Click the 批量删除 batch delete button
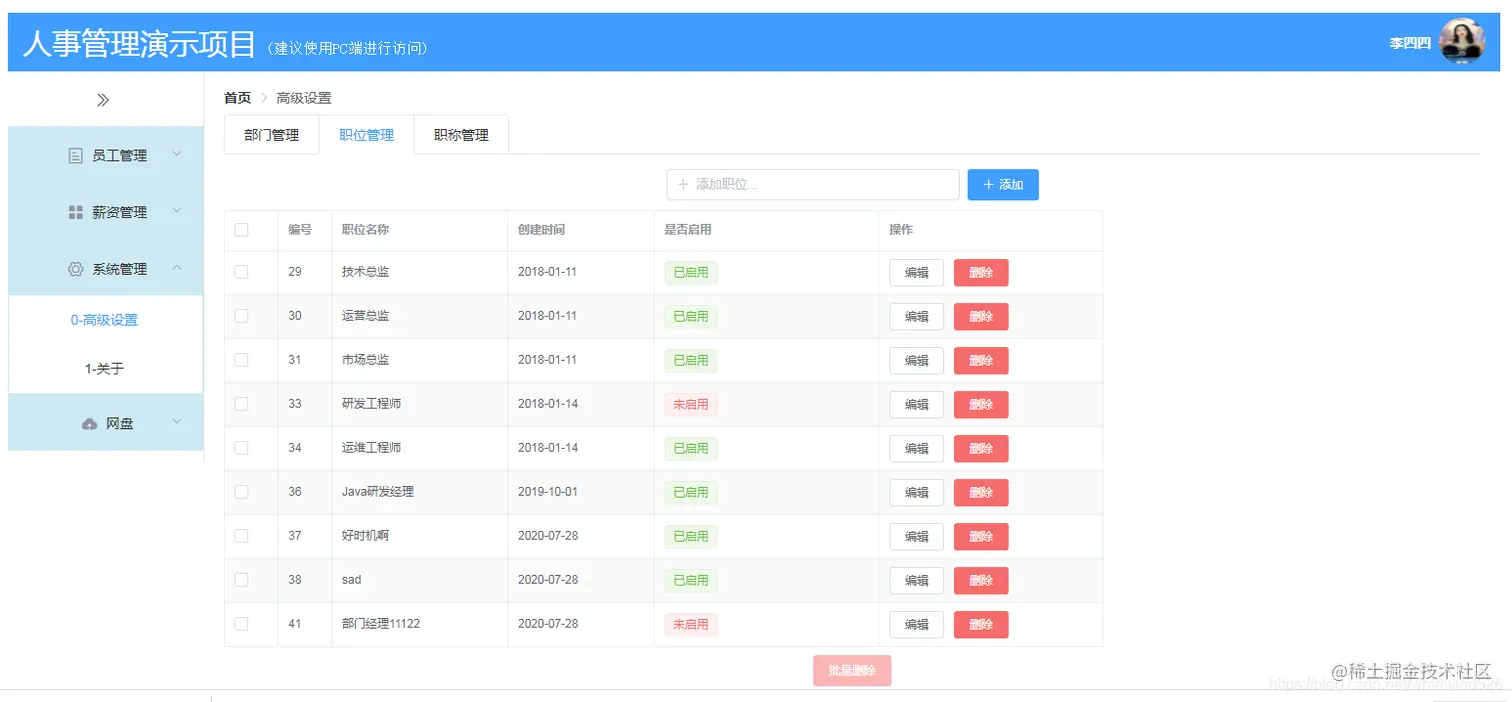The image size is (1512, 702). (x=852, y=671)
